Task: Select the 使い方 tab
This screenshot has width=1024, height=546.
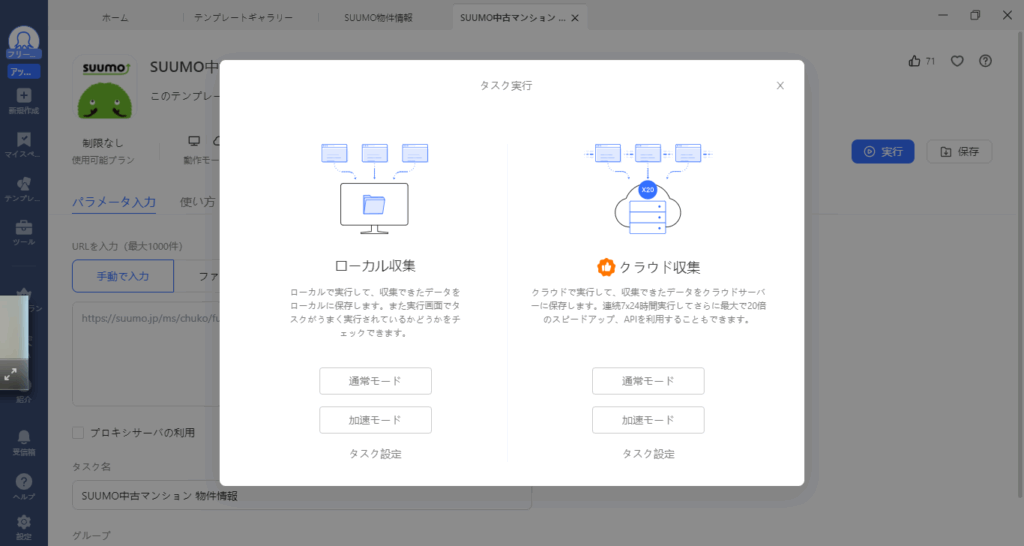Action: [197, 202]
